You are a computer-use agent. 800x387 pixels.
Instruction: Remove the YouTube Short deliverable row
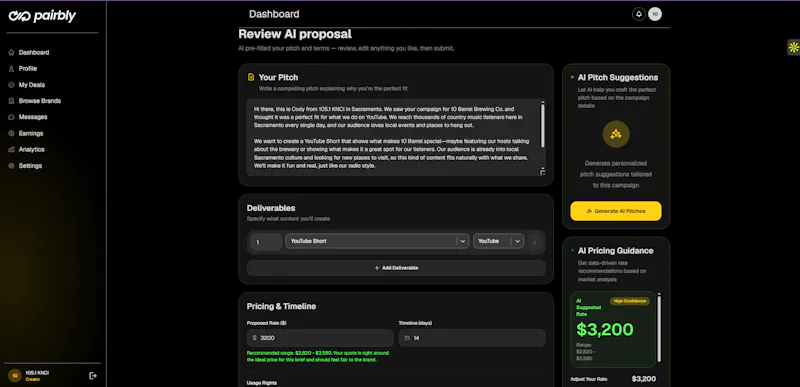point(535,242)
